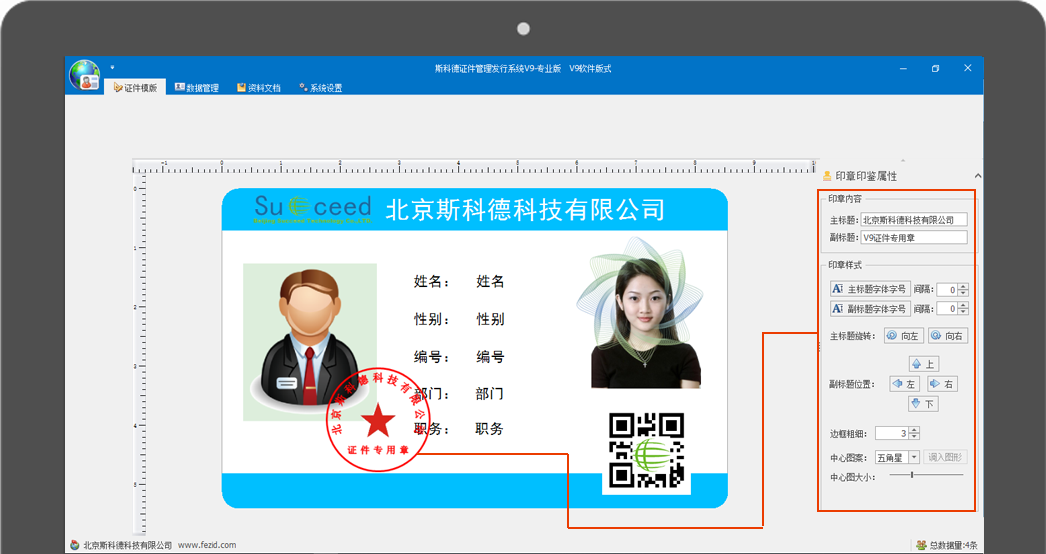Rotate main title 向左

pyautogui.click(x=903, y=336)
